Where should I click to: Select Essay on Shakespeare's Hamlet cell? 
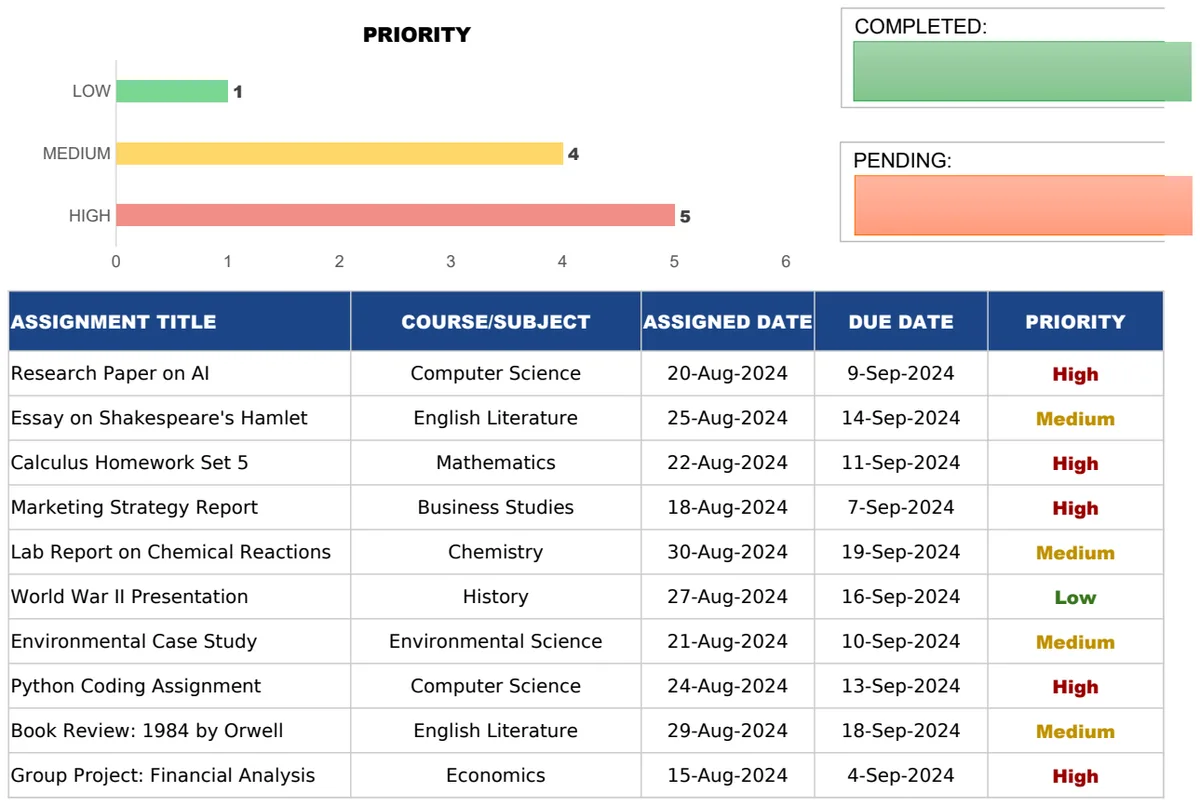(180, 418)
